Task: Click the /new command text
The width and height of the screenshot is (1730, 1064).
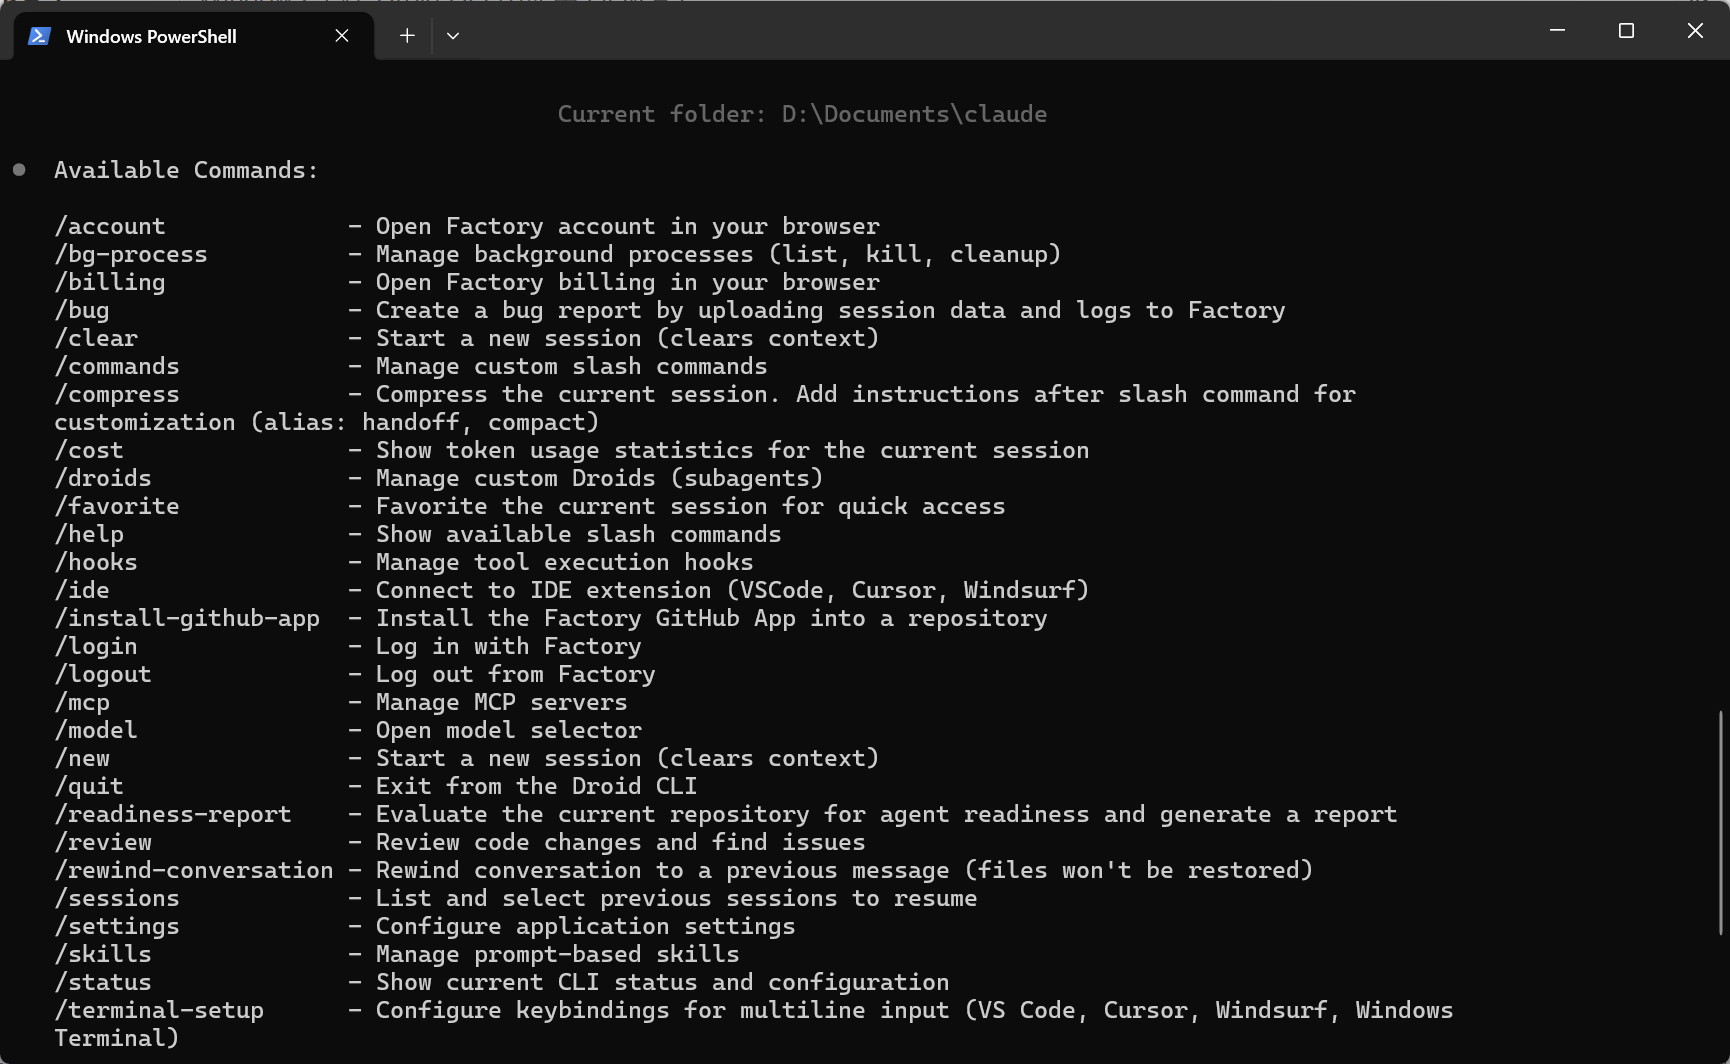Action: click(x=82, y=758)
